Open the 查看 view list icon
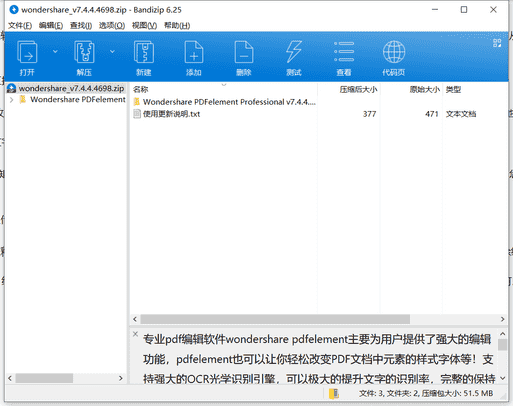The image size is (513, 406). pyautogui.click(x=344, y=57)
